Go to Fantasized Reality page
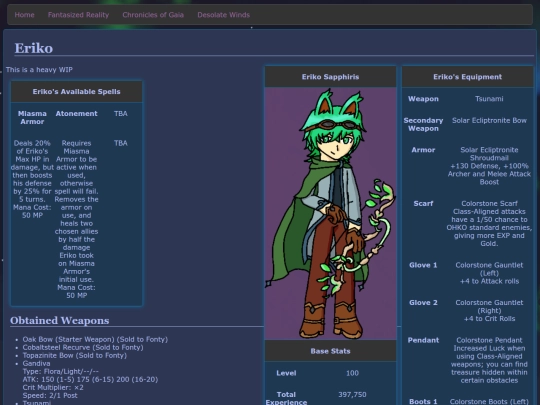The height and width of the screenshot is (405, 540). point(78,15)
